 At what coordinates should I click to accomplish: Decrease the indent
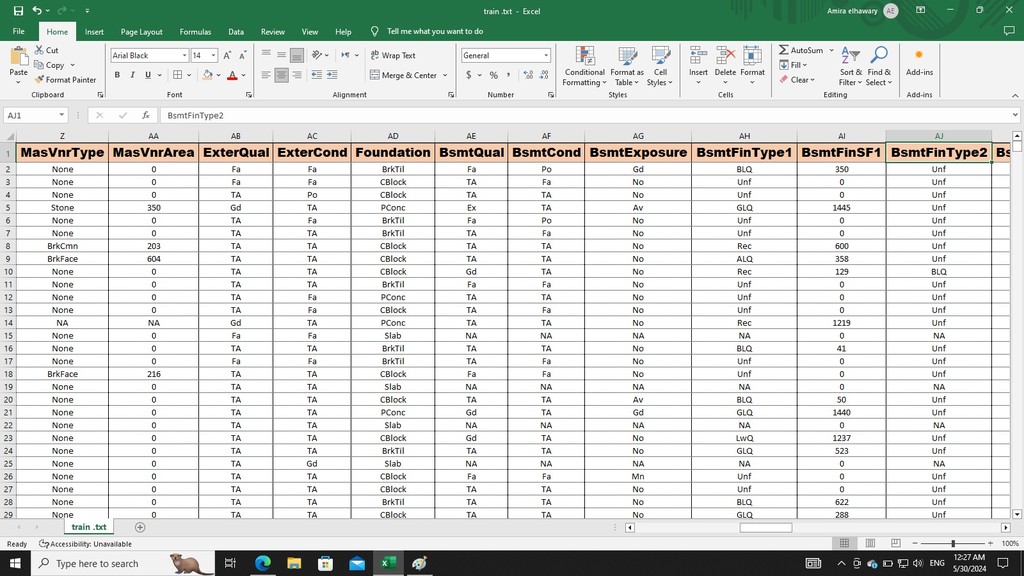317,75
